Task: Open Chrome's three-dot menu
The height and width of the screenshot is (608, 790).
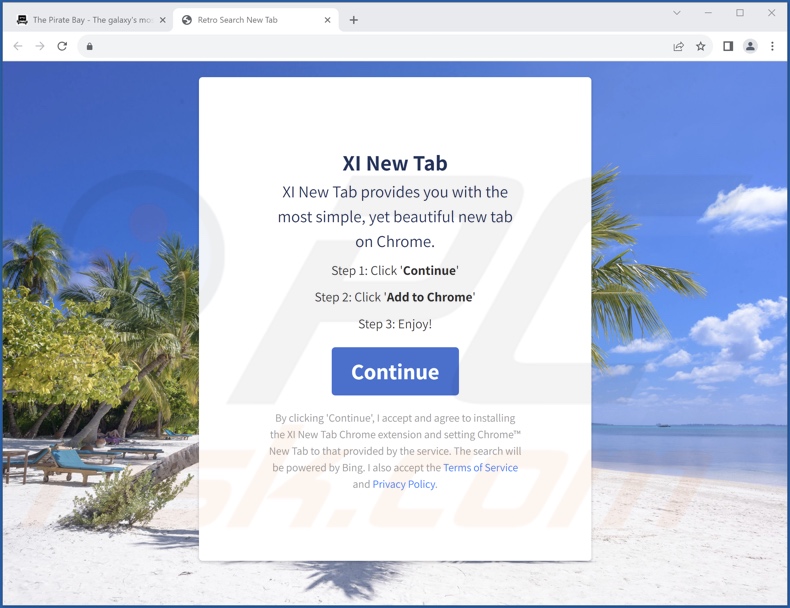Action: click(x=772, y=46)
